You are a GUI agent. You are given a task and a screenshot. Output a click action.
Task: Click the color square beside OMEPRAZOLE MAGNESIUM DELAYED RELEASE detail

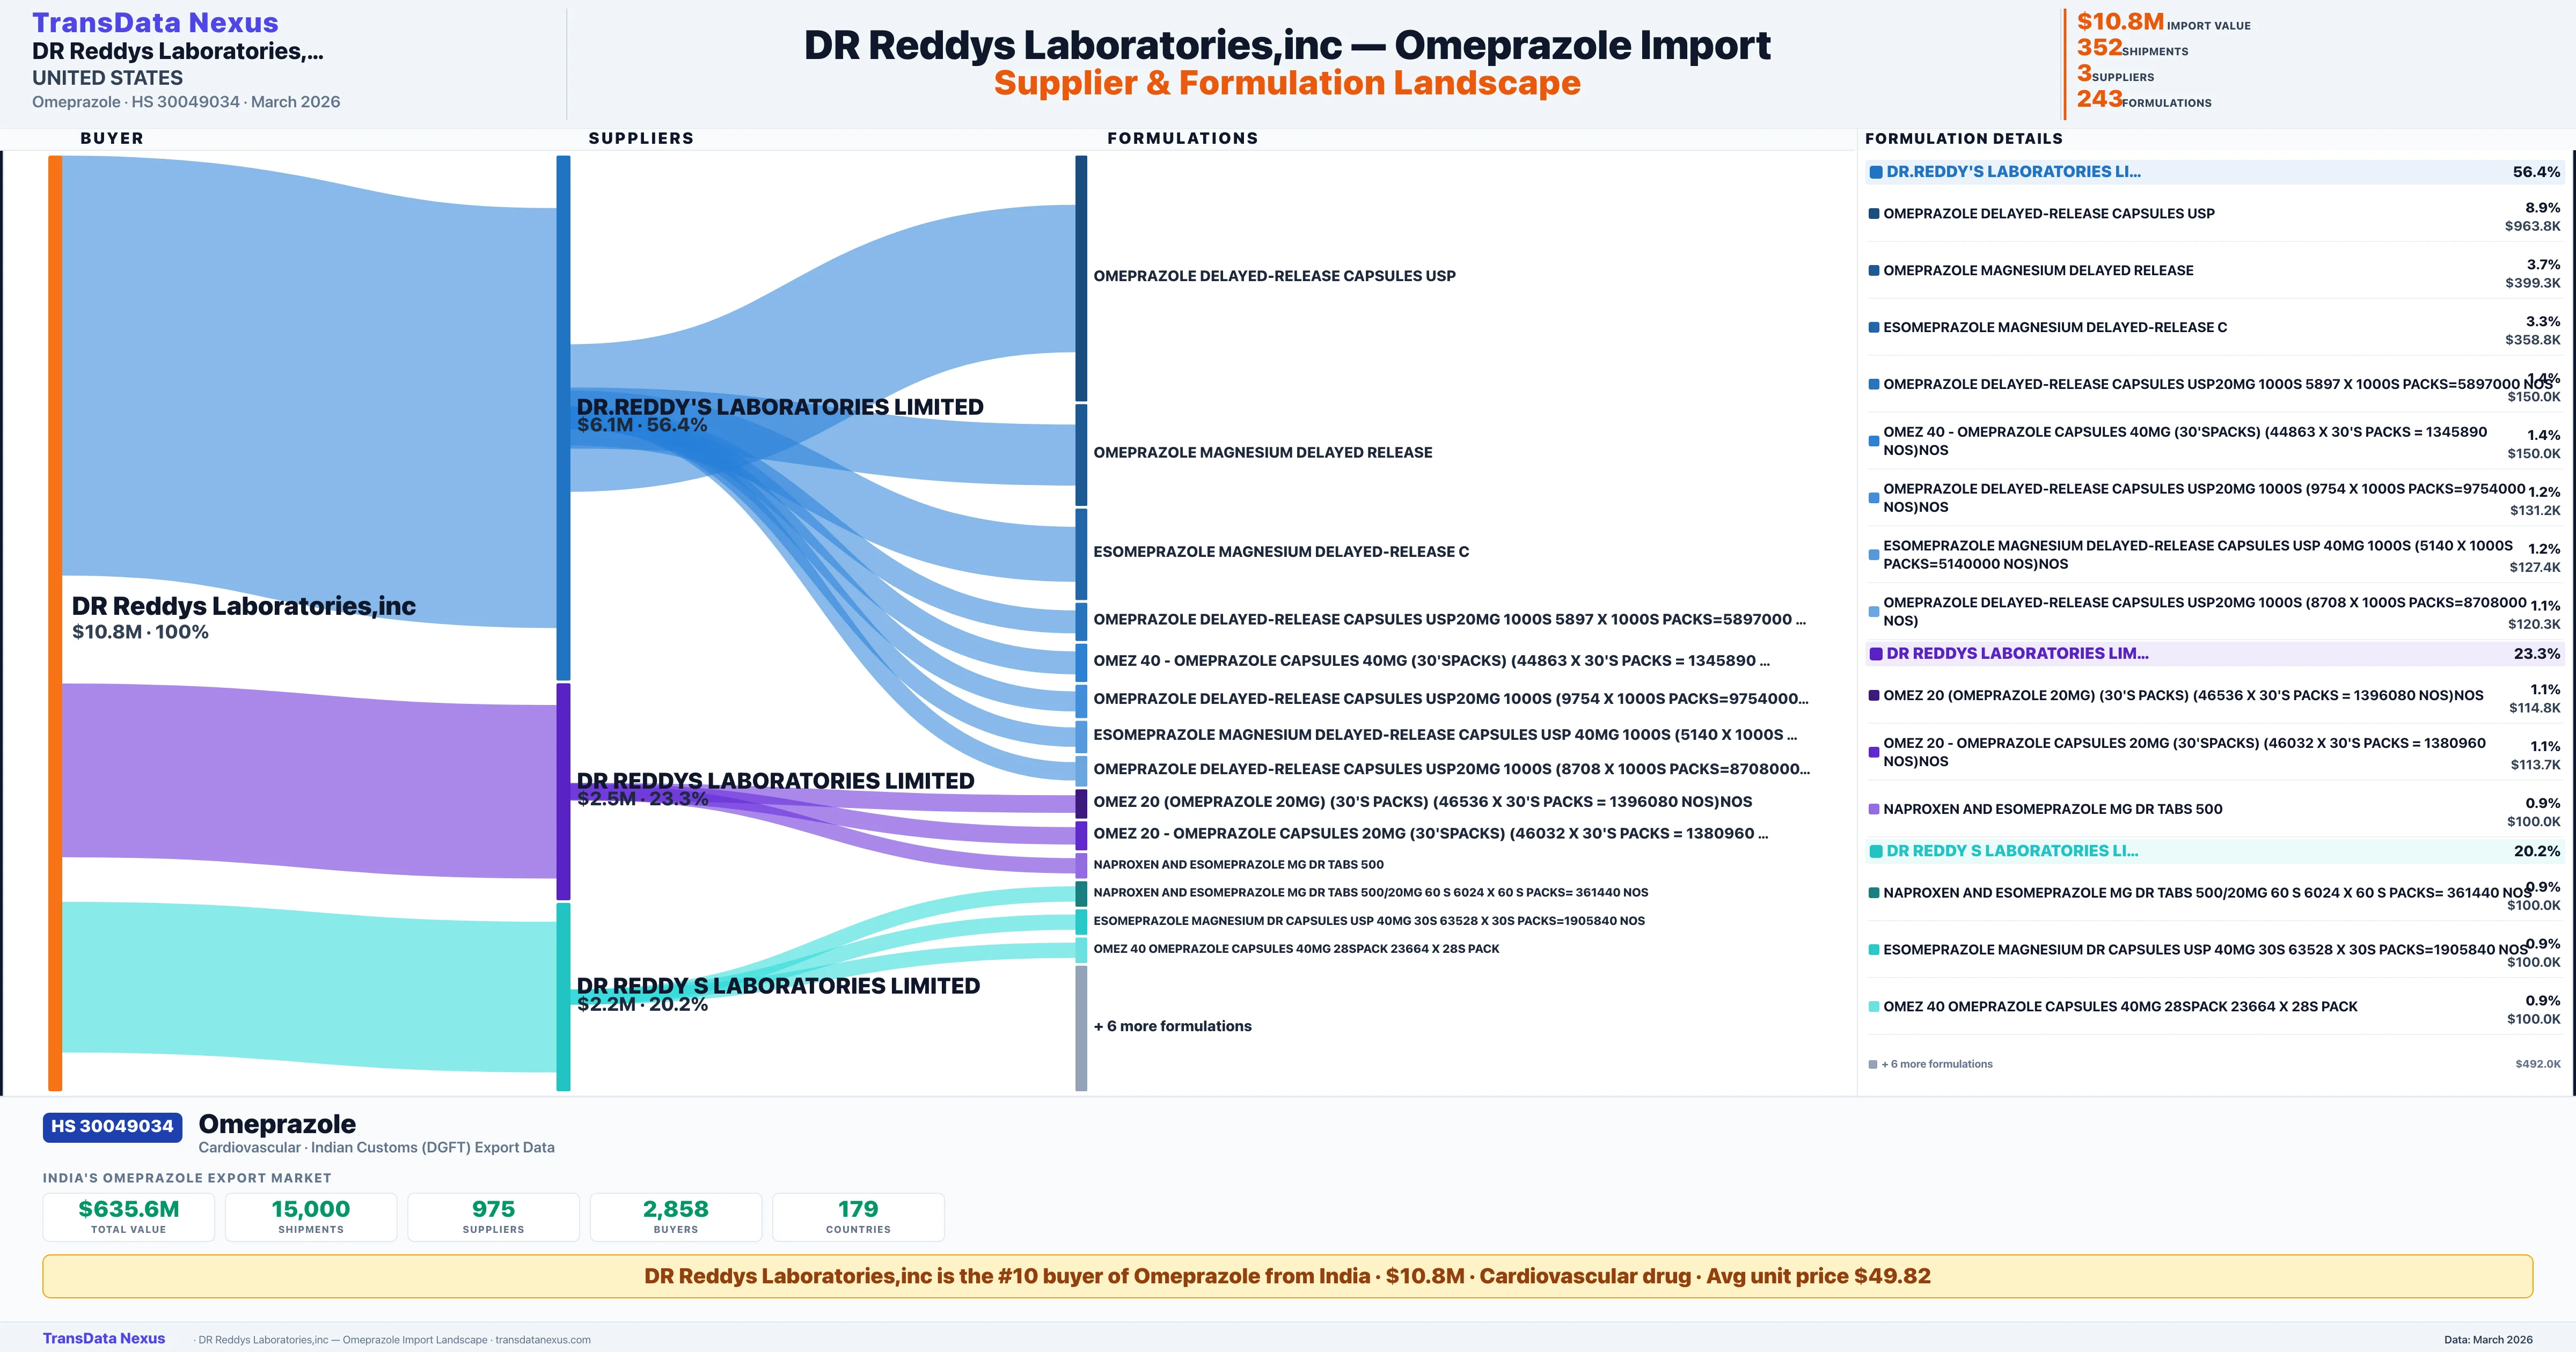1874,271
